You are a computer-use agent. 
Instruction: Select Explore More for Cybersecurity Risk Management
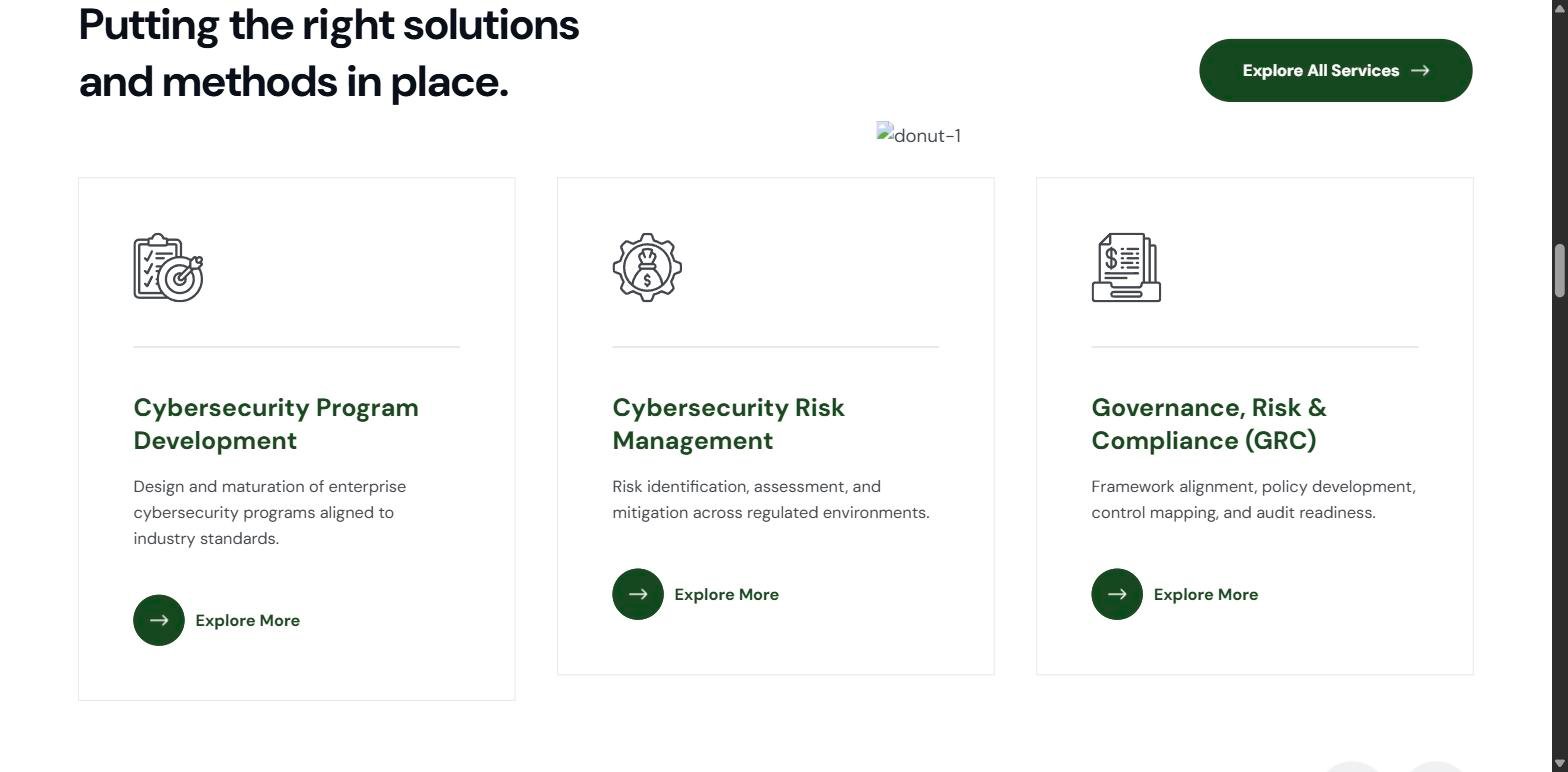coord(727,594)
